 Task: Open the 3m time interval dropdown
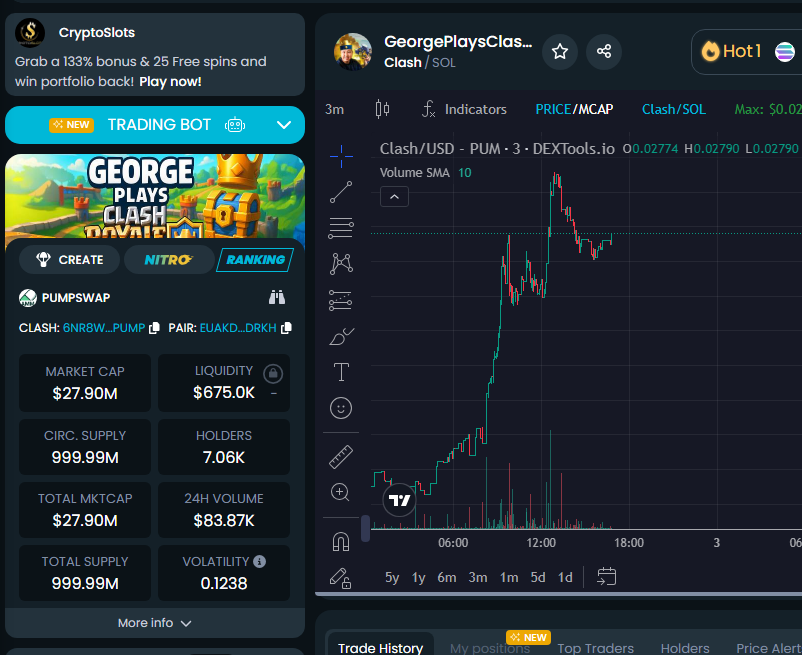335,109
